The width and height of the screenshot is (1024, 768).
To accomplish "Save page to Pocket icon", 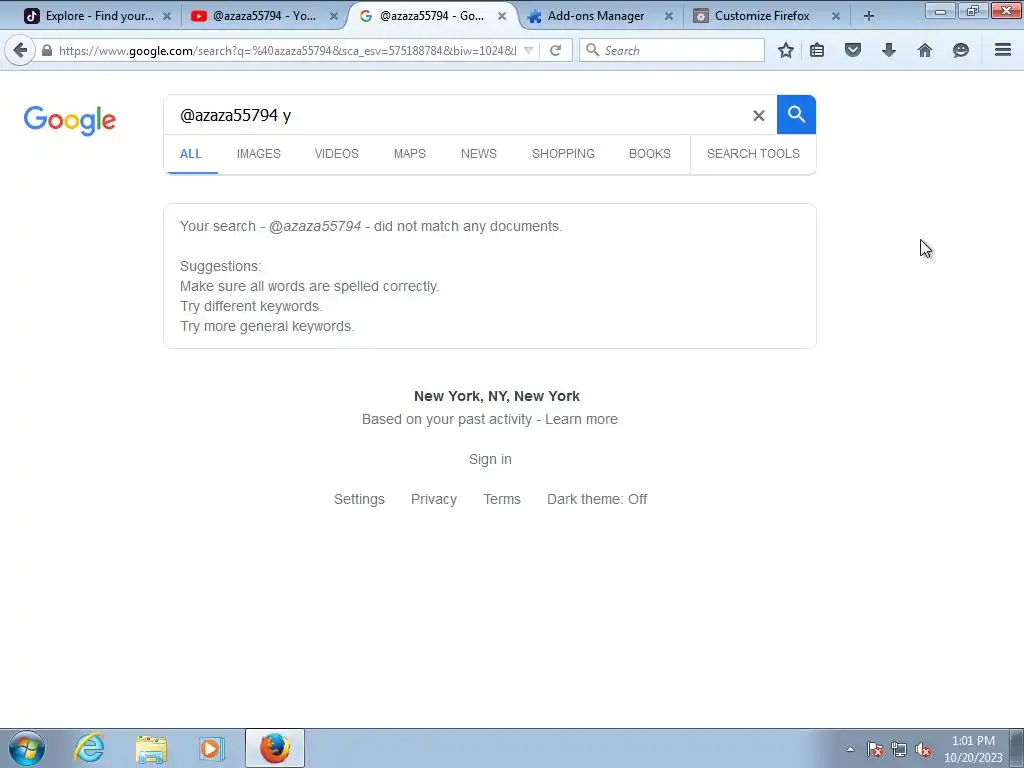I will [853, 50].
